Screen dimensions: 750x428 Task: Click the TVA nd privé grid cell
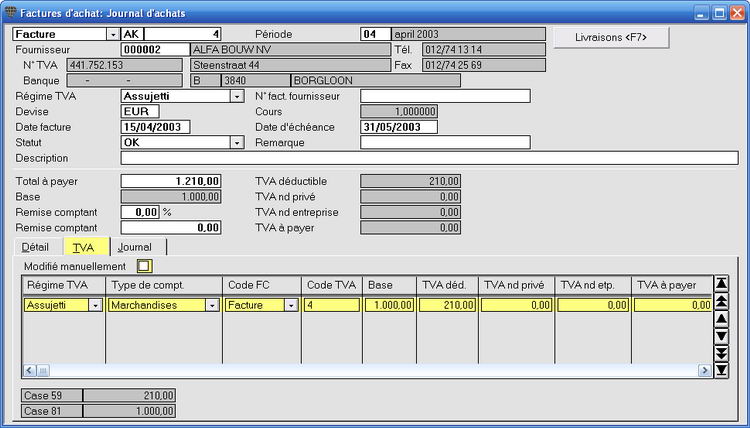(517, 305)
